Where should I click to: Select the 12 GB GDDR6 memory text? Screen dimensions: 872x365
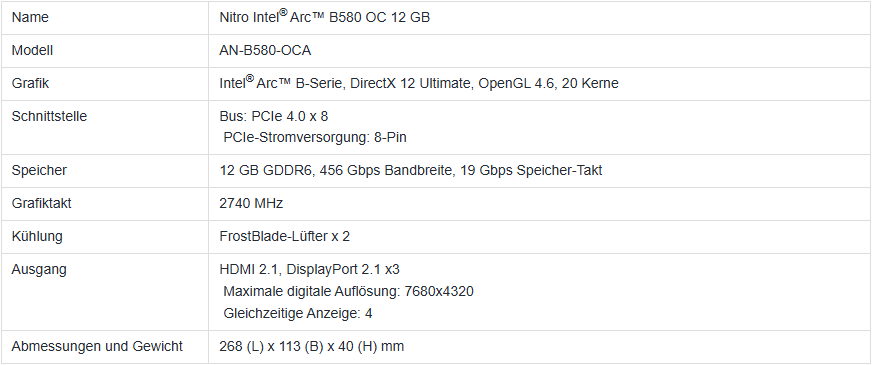[267, 170]
